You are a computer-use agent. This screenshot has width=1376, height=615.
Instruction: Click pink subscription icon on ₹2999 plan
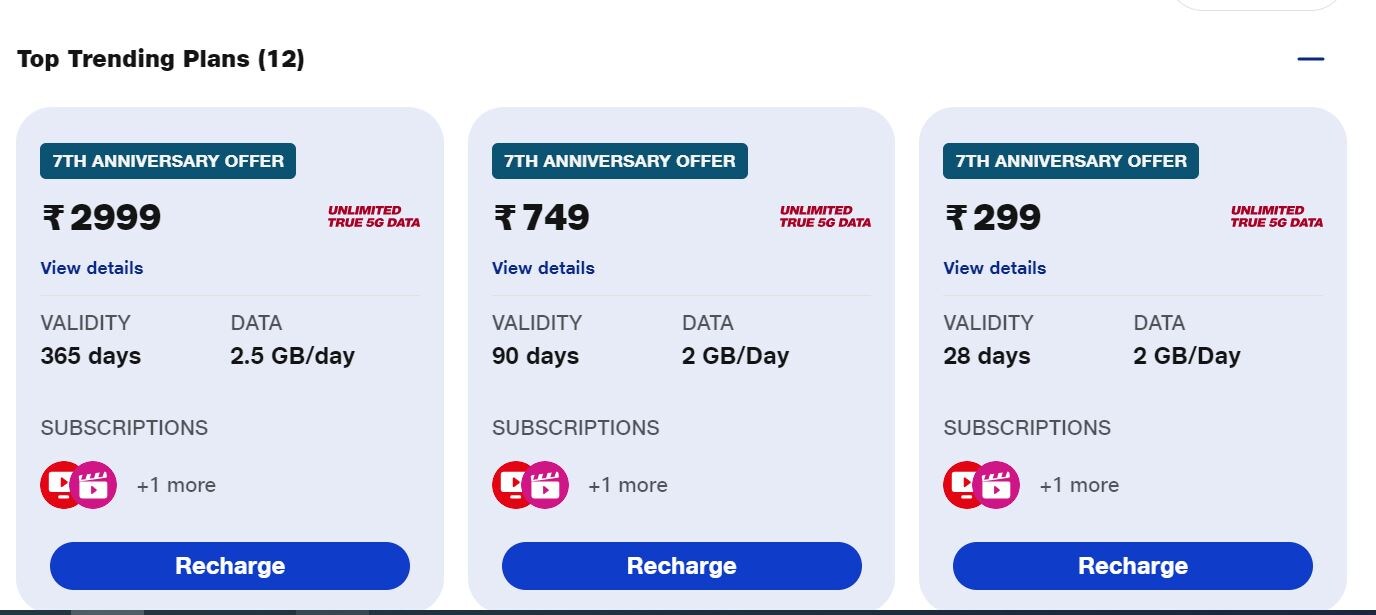point(96,486)
